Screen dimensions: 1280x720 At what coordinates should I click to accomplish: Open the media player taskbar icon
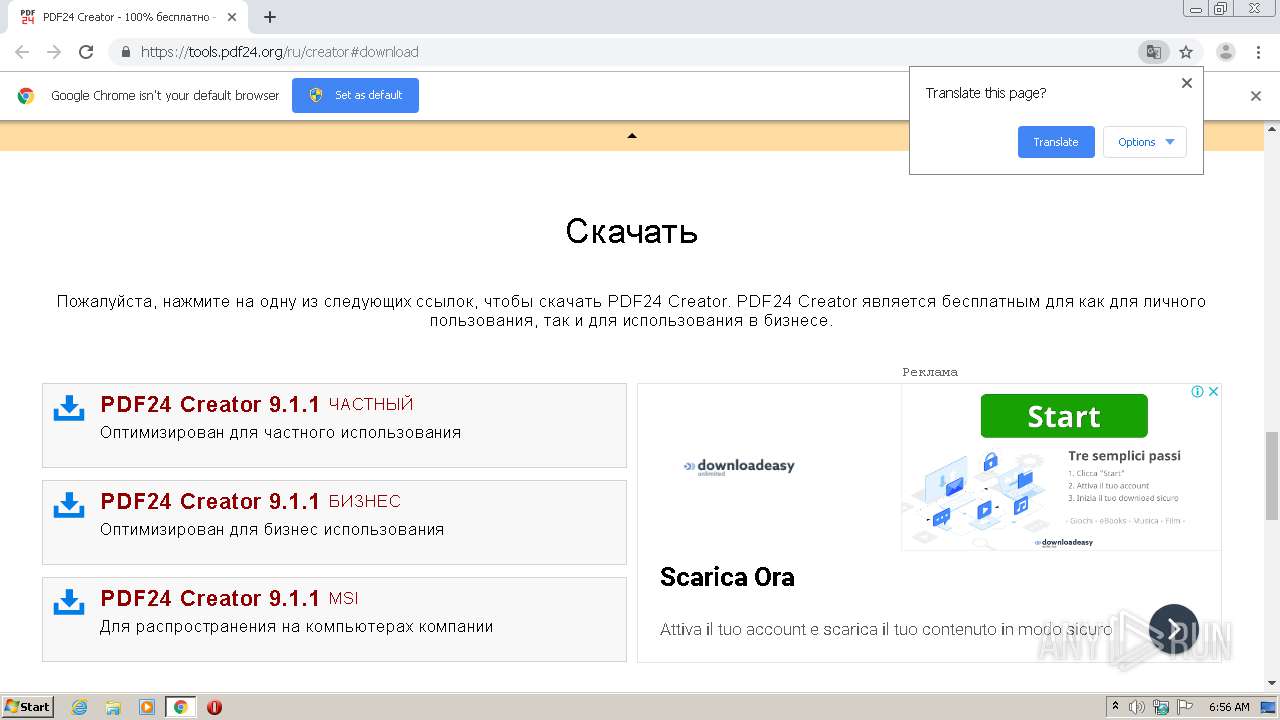click(147, 707)
